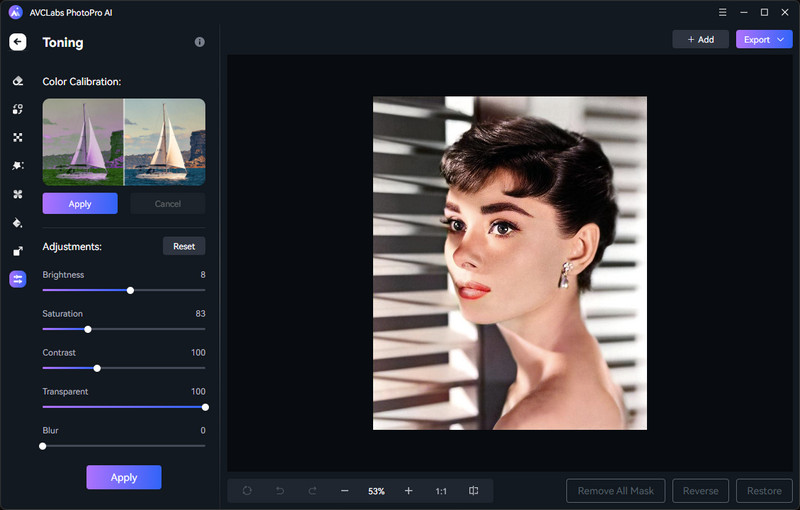The image size is (800, 510).
Task: Click the Brightness value 8
Action: coord(203,274)
